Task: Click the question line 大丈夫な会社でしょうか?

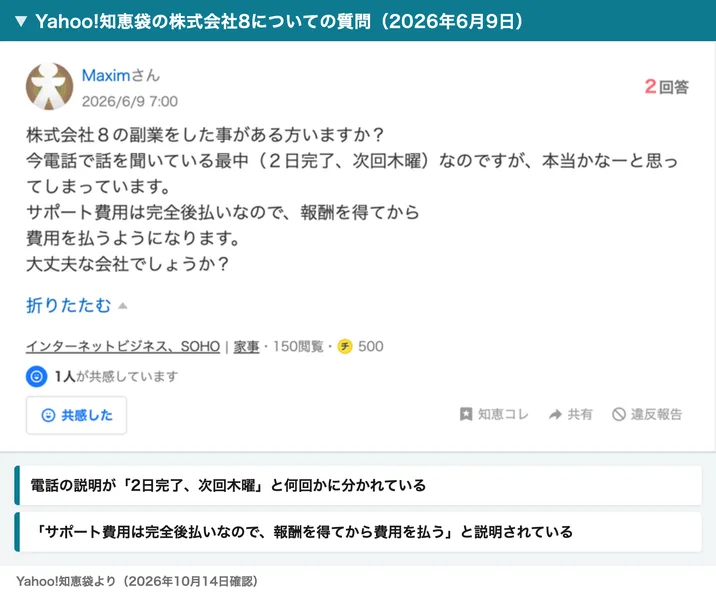Action: pos(127,264)
